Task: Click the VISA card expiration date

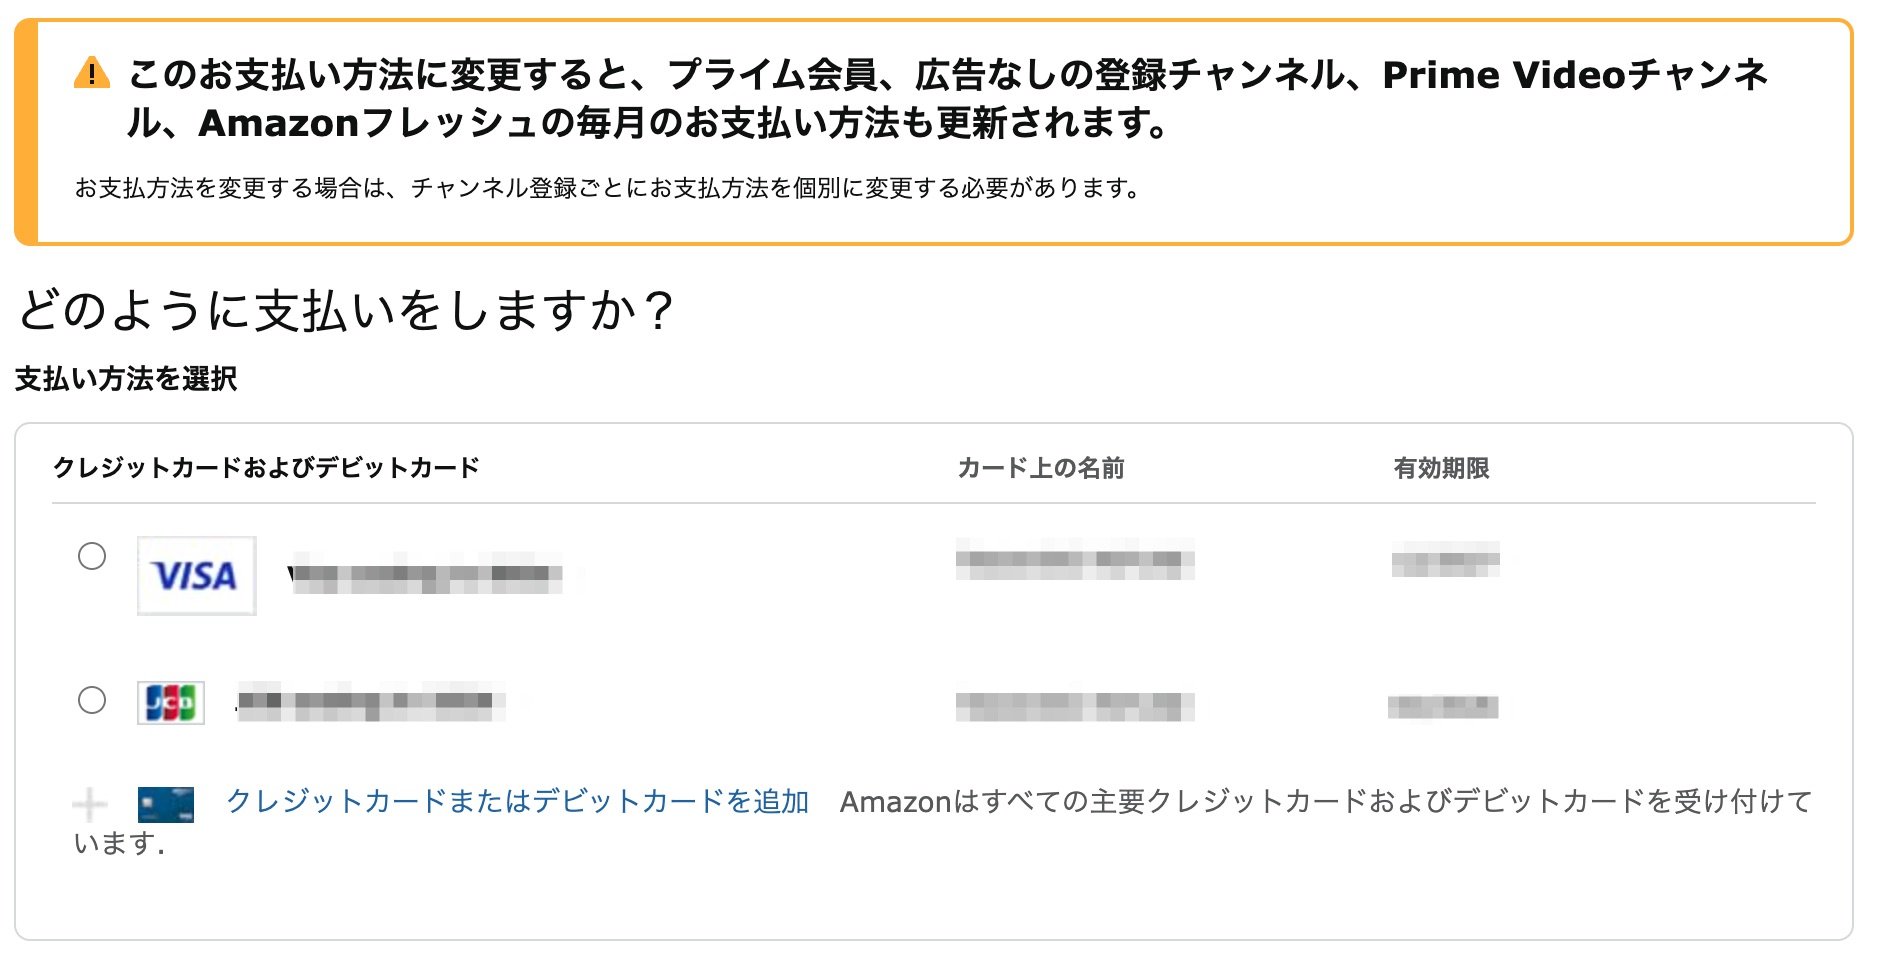Action: [1445, 560]
